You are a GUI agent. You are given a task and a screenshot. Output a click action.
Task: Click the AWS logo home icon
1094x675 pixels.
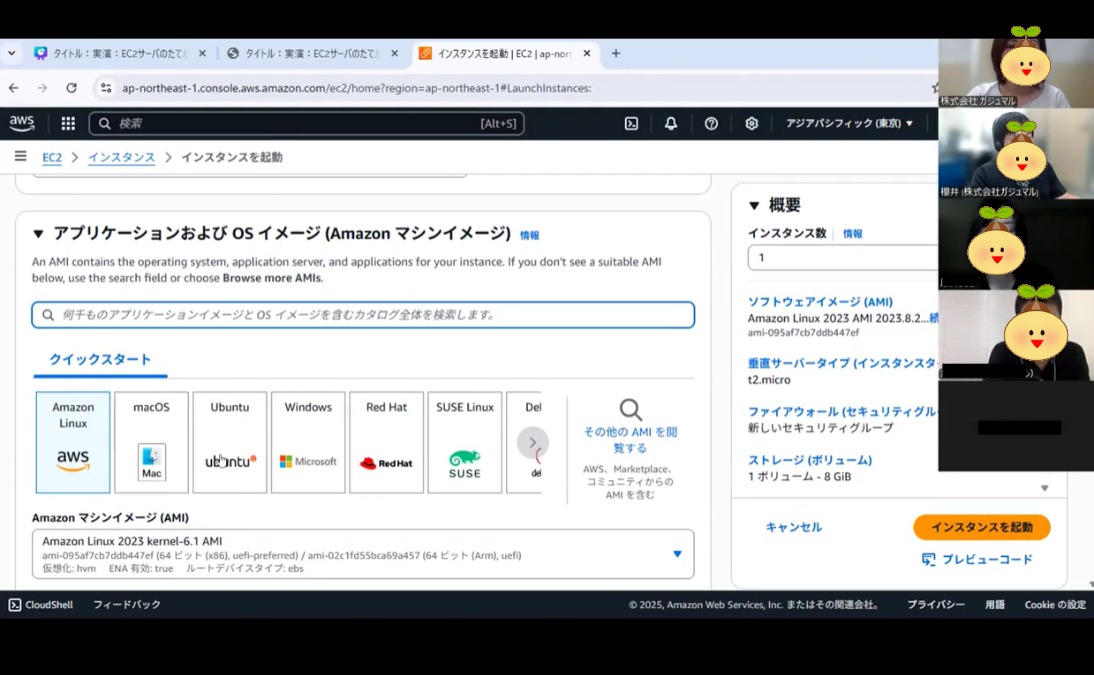22,123
